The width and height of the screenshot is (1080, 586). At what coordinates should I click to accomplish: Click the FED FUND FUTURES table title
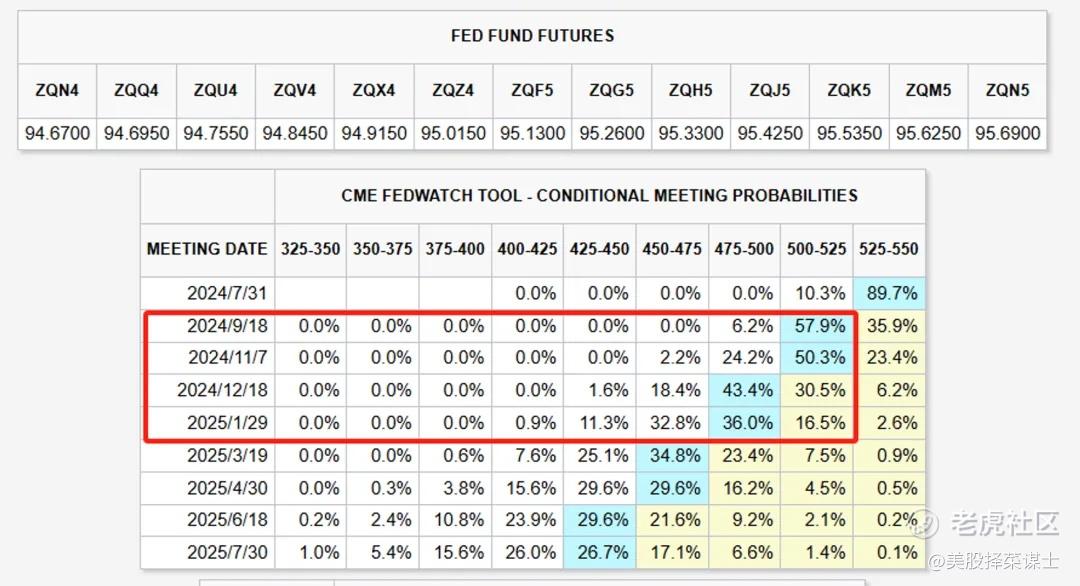pos(532,36)
